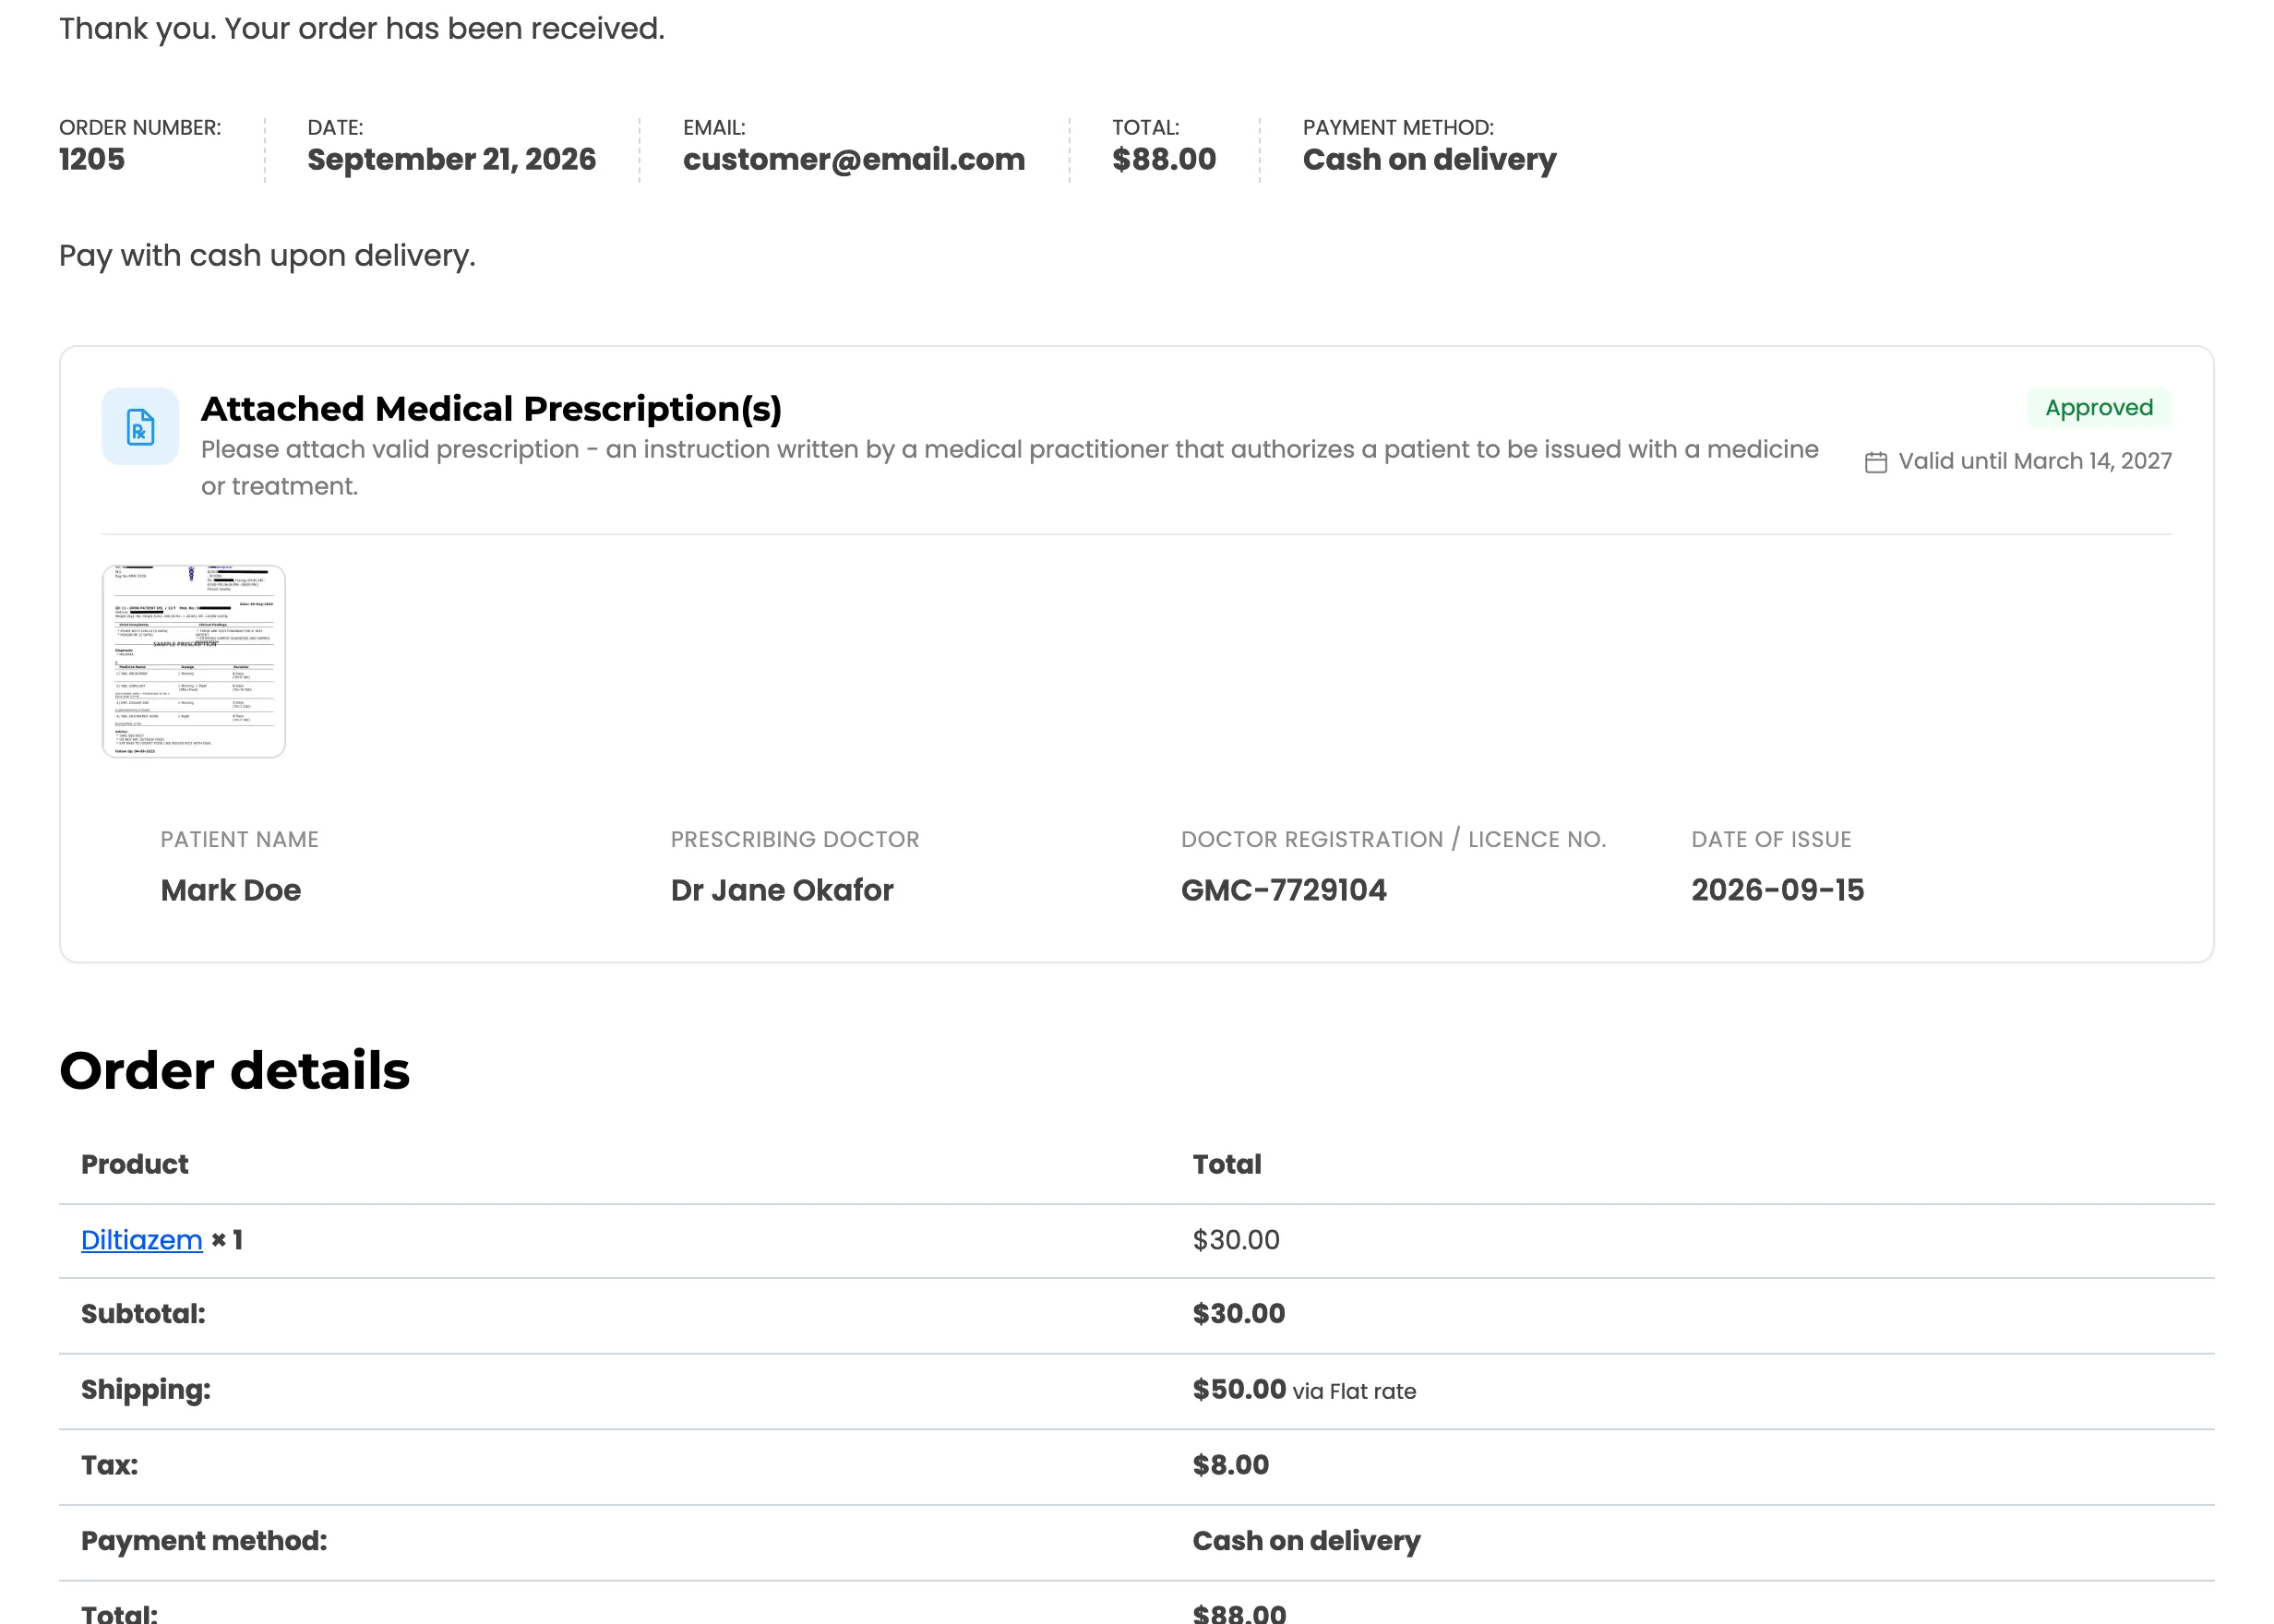Click patient name Mark Doe
Image resolution: width=2274 pixels, height=1624 pixels.
coord(231,890)
